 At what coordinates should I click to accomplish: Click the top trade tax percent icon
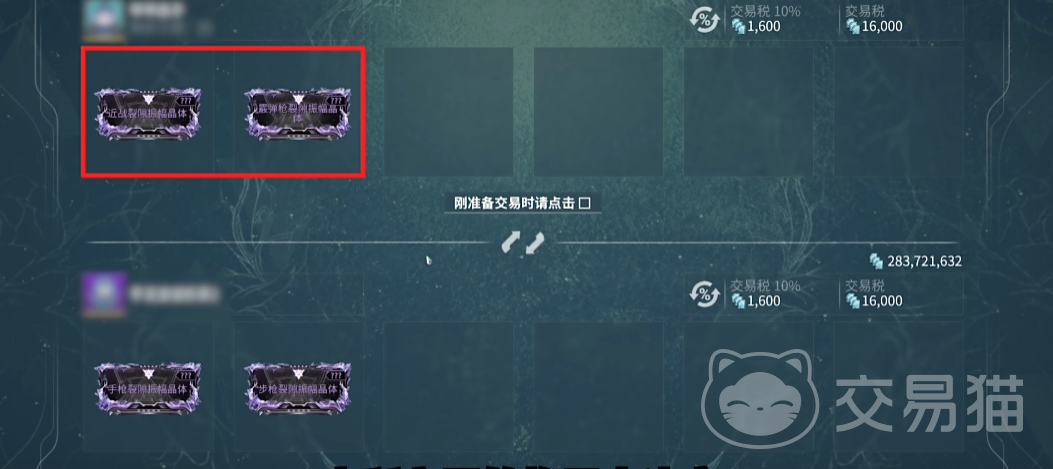(704, 19)
